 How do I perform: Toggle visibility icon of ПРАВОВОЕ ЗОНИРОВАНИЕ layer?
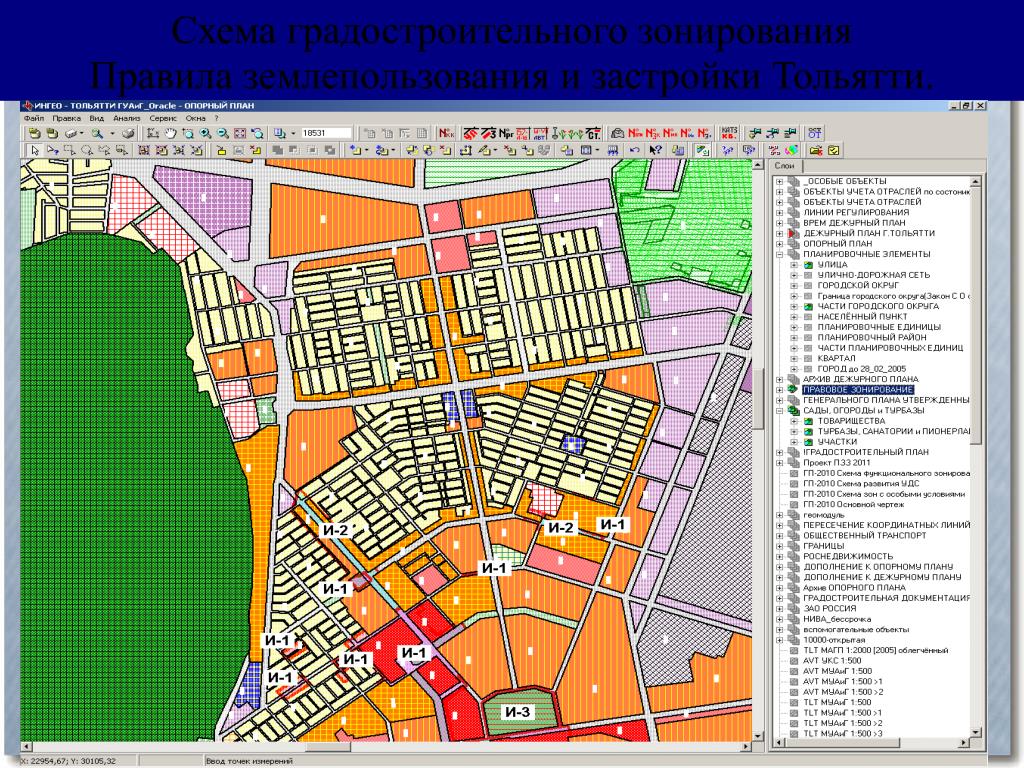coord(793,390)
